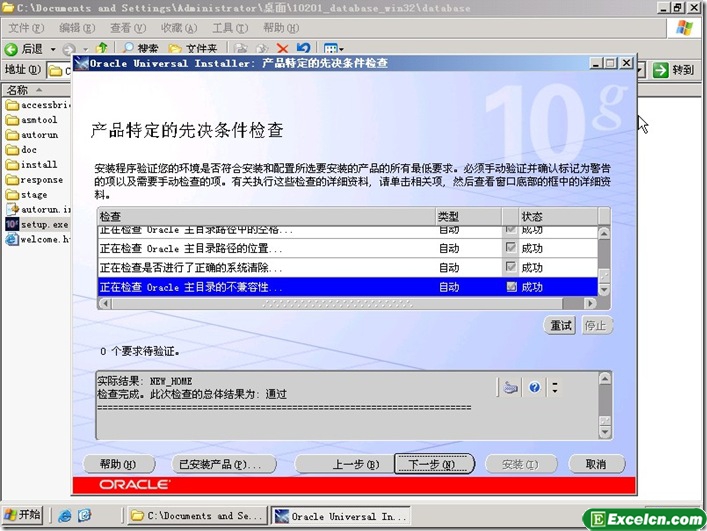Image resolution: width=707 pixels, height=531 pixels.
Task: Open the Back button history dropdown arrow
Action: tap(53, 49)
